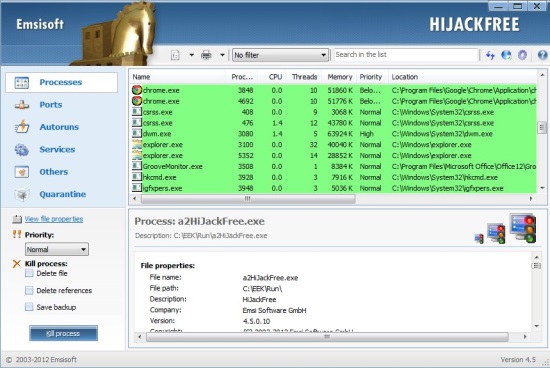The height and width of the screenshot is (368, 550).
Task: Click the process list horizontal scrollbar thumb
Action: [x=248, y=199]
